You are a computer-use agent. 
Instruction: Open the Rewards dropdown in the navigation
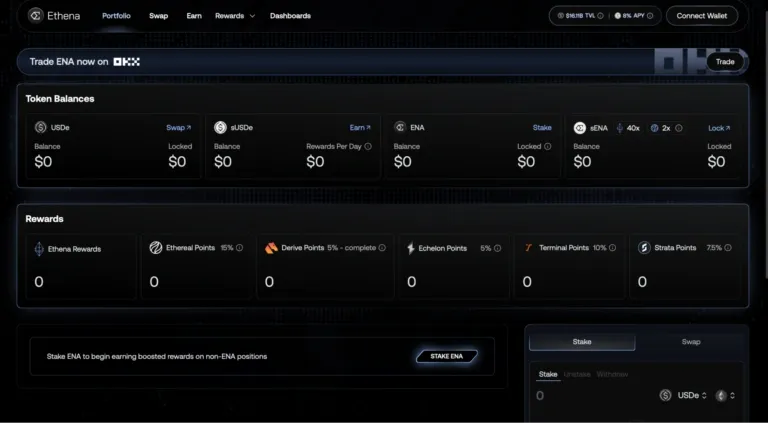(235, 16)
